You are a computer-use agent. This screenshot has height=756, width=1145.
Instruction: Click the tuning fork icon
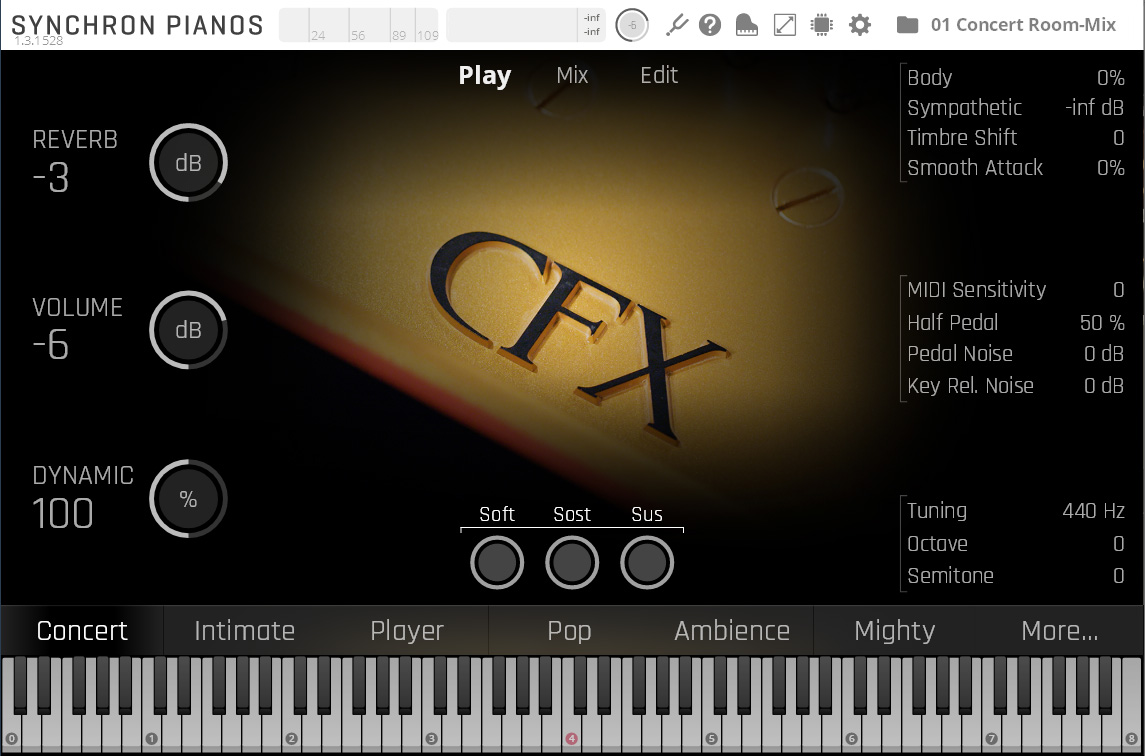[677, 25]
